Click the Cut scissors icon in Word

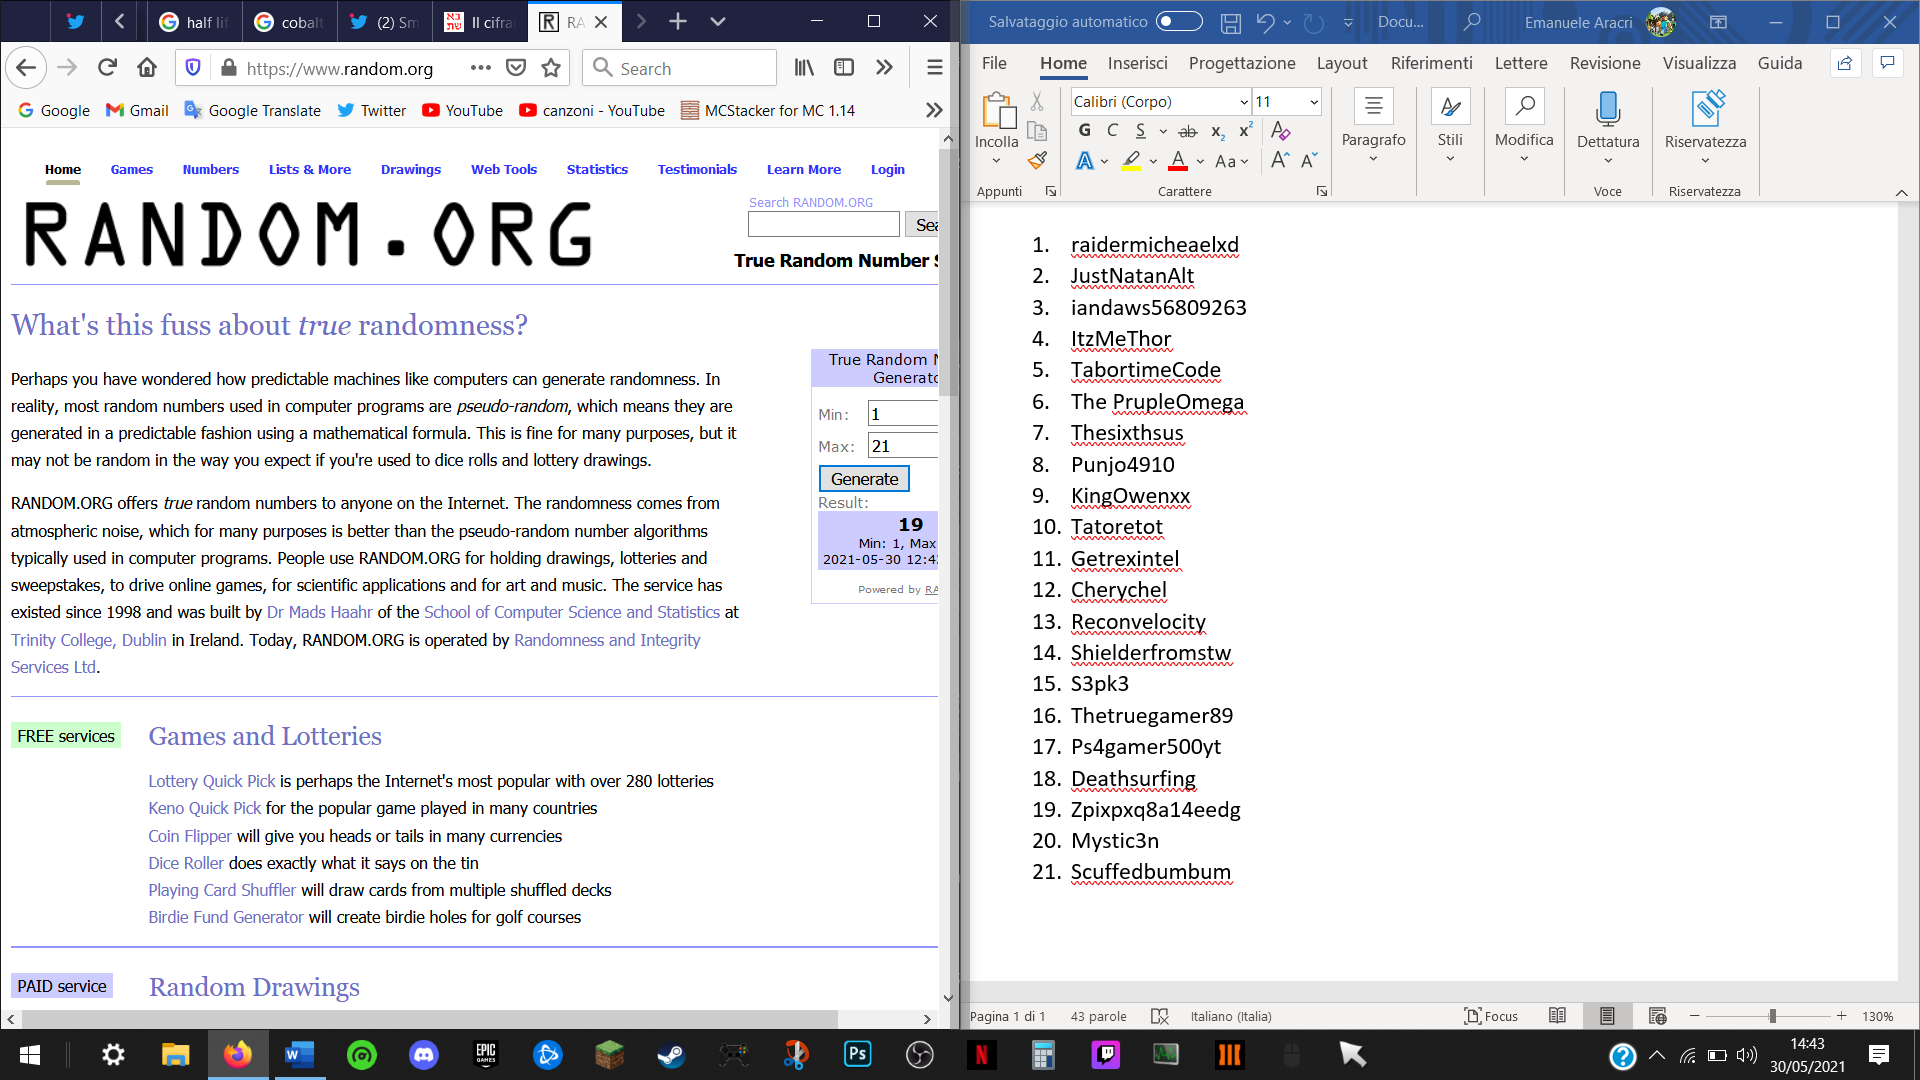pos(1037,102)
